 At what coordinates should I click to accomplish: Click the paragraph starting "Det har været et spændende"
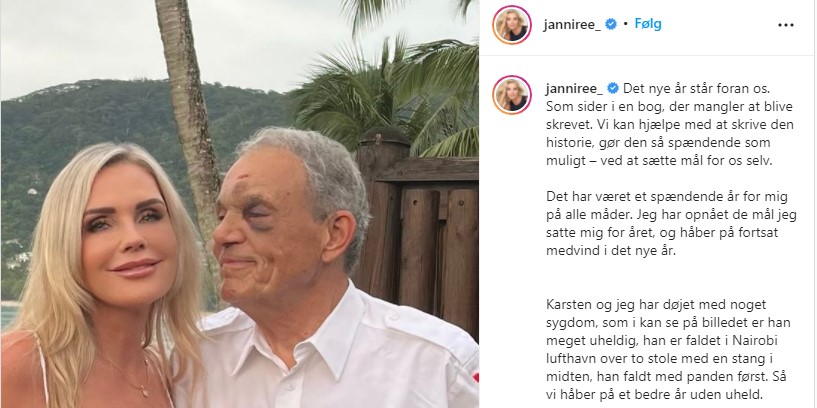coord(671,224)
